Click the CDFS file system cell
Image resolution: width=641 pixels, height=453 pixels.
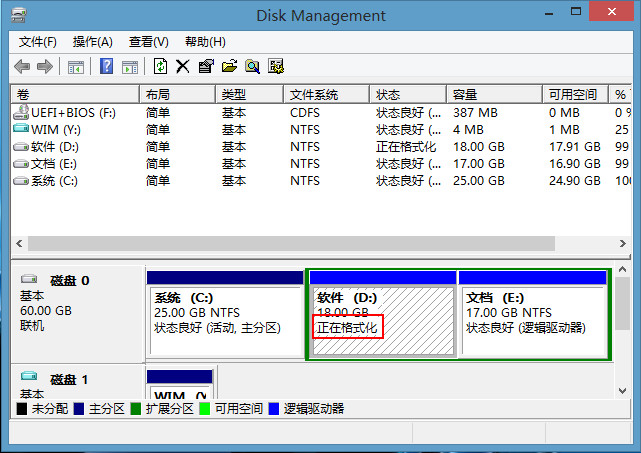[305, 113]
